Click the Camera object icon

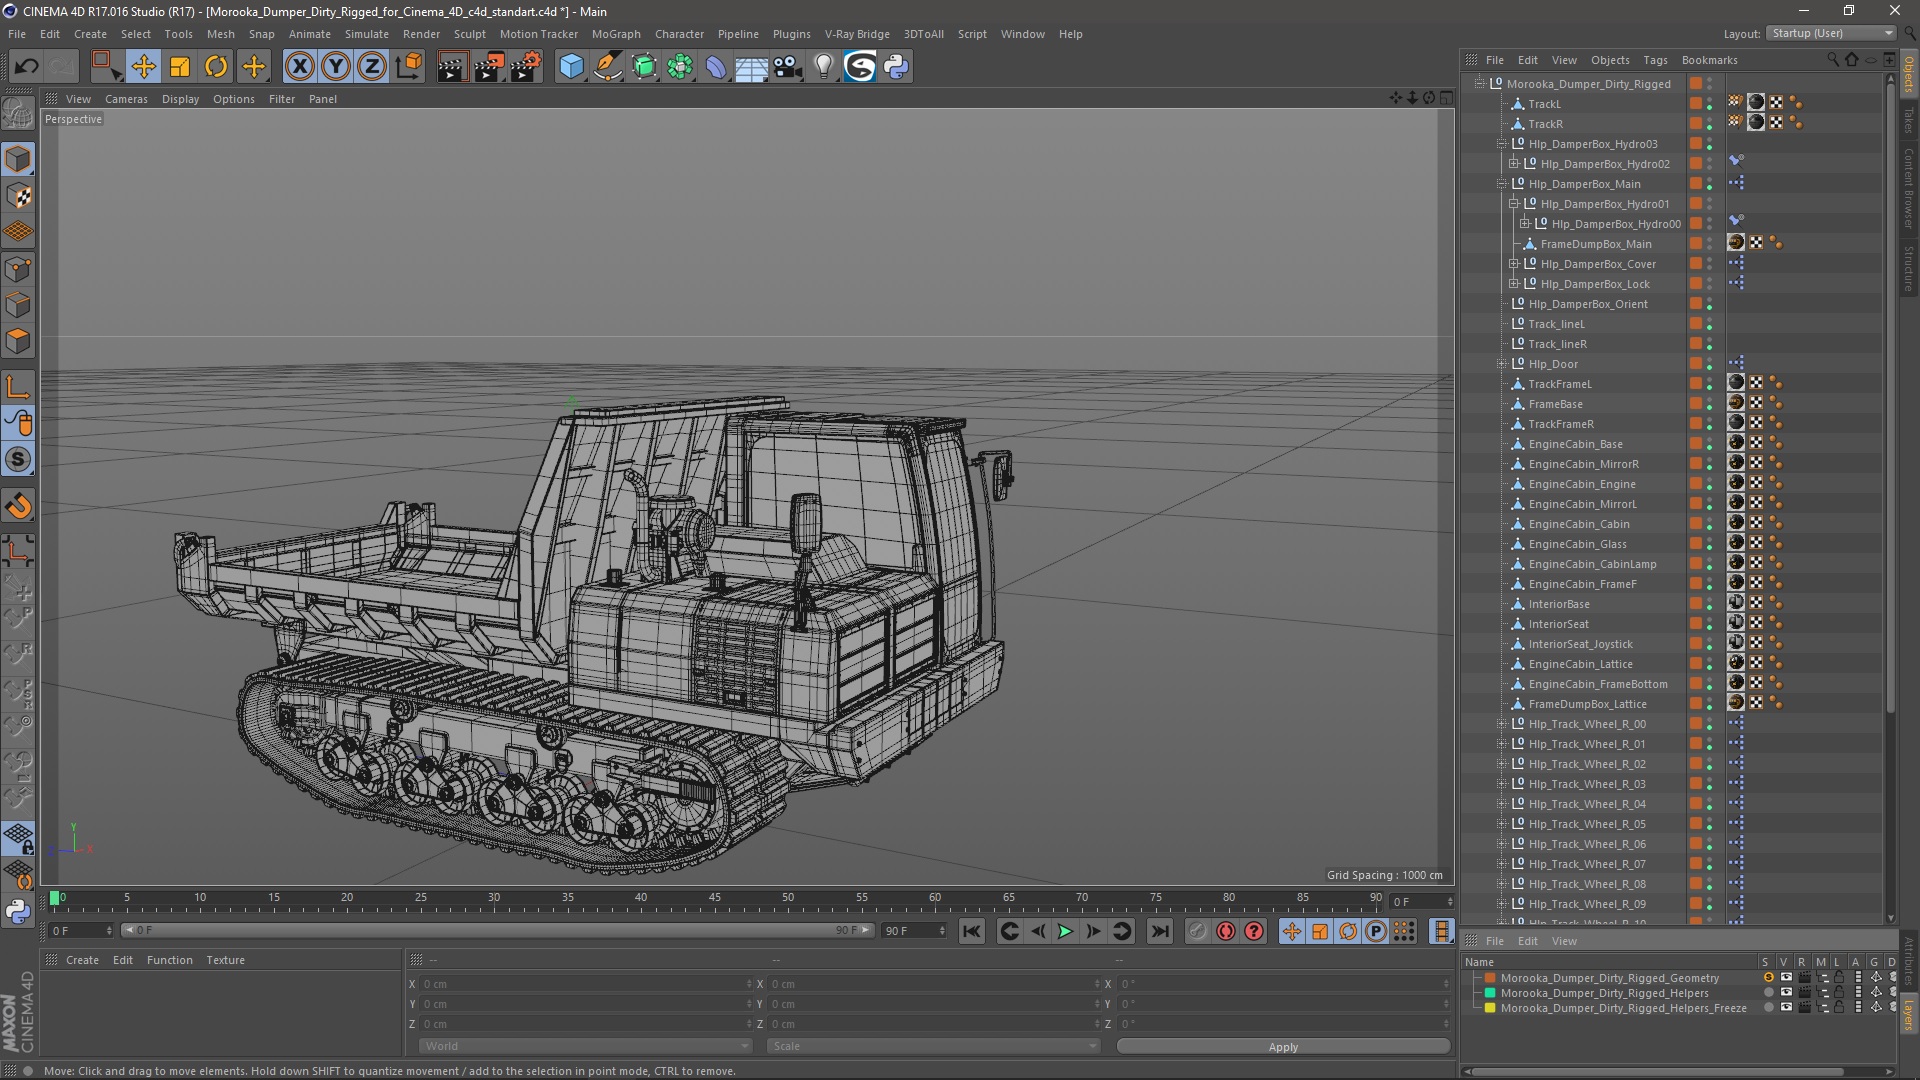(788, 67)
